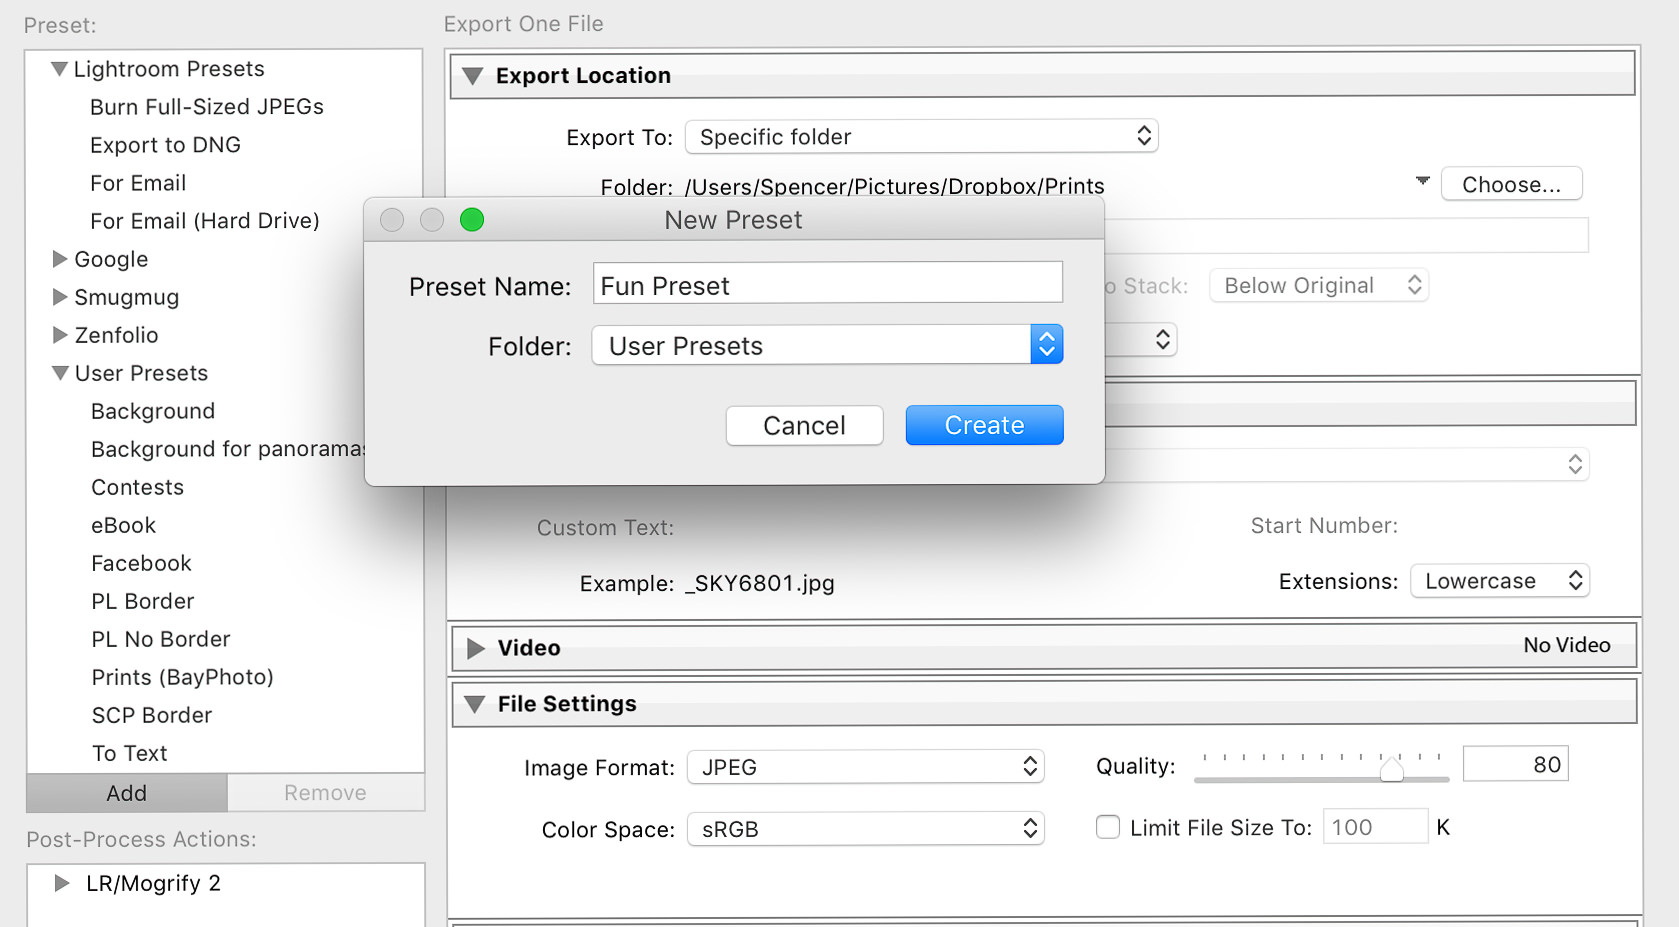This screenshot has width=1679, height=927.
Task: Select the Prints (BayPhoto) preset
Action: click(183, 677)
